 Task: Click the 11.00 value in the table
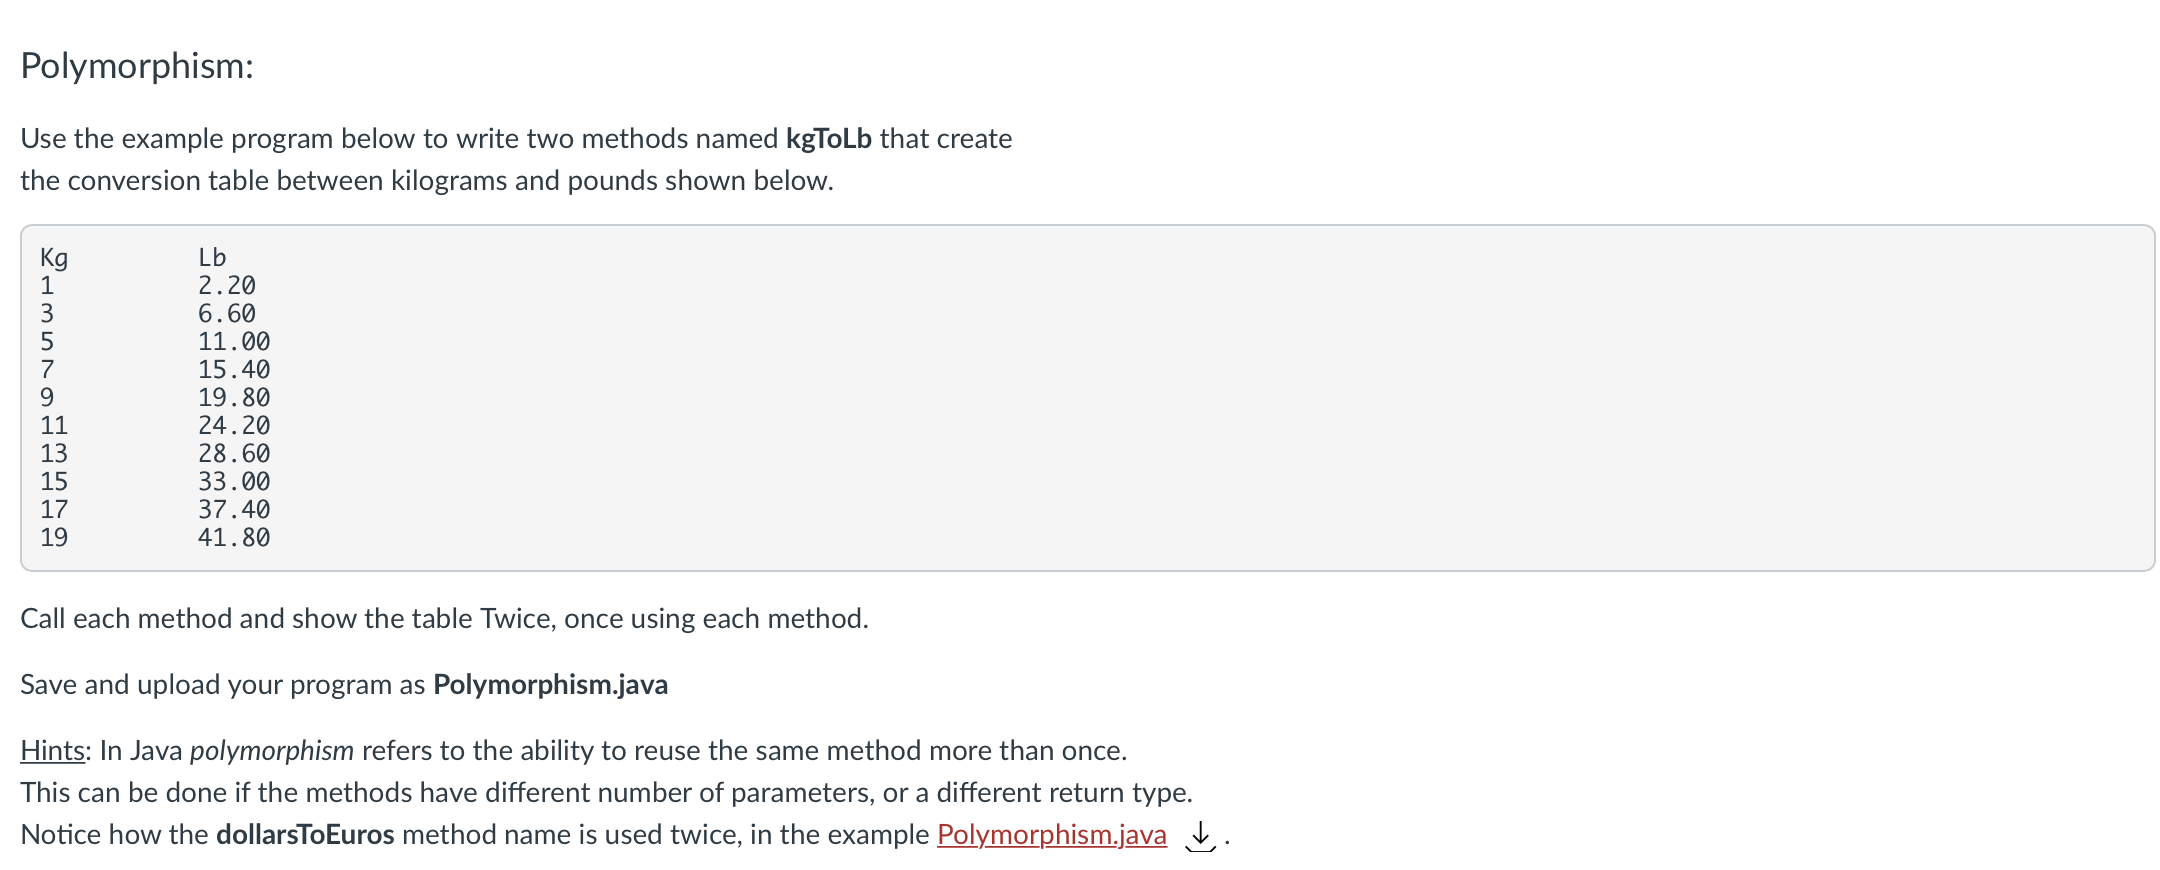[x=234, y=341]
